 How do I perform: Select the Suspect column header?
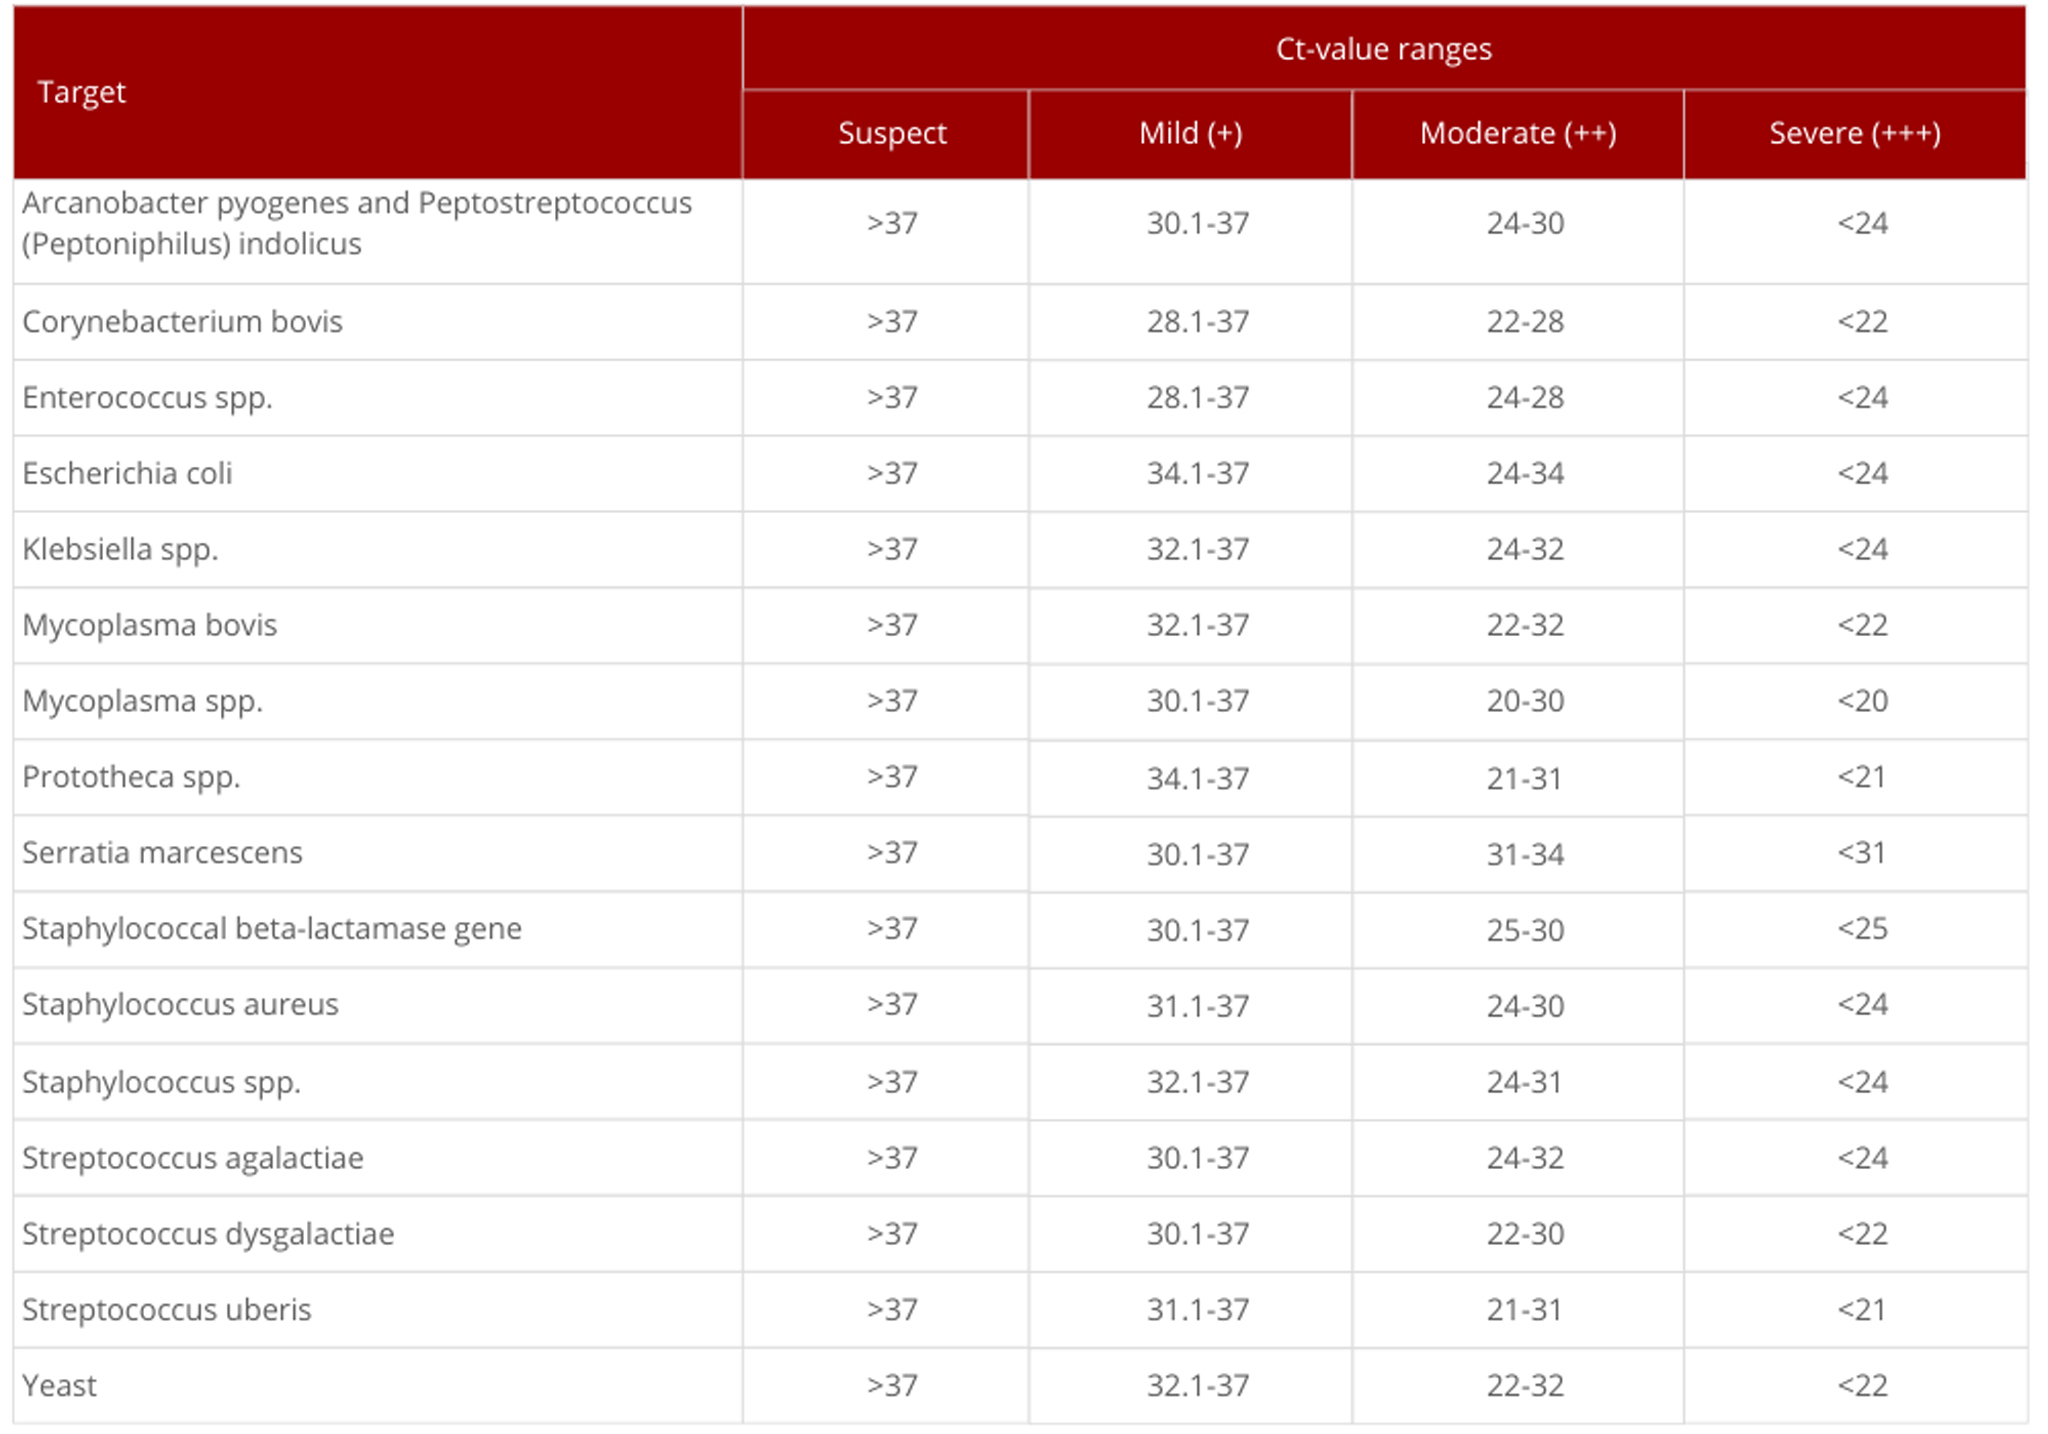pyautogui.click(x=892, y=133)
